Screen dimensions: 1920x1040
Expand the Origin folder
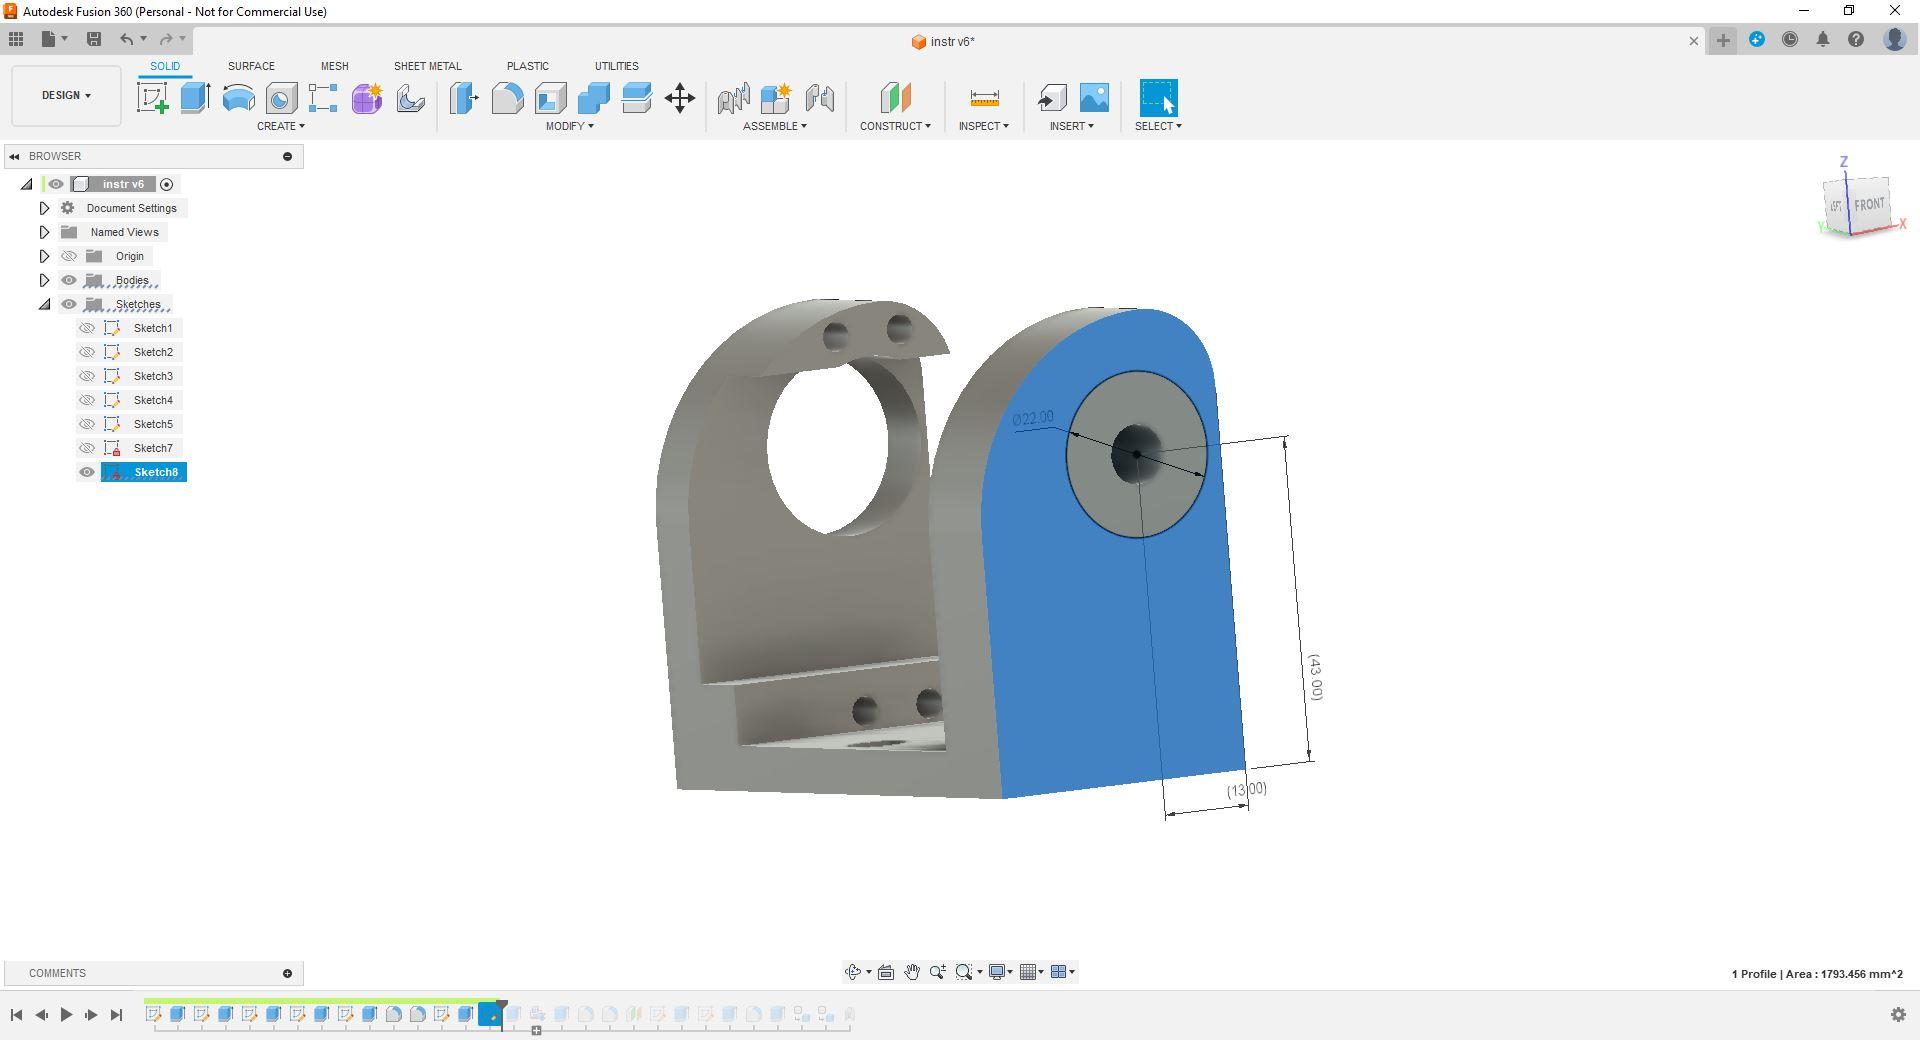tap(44, 256)
